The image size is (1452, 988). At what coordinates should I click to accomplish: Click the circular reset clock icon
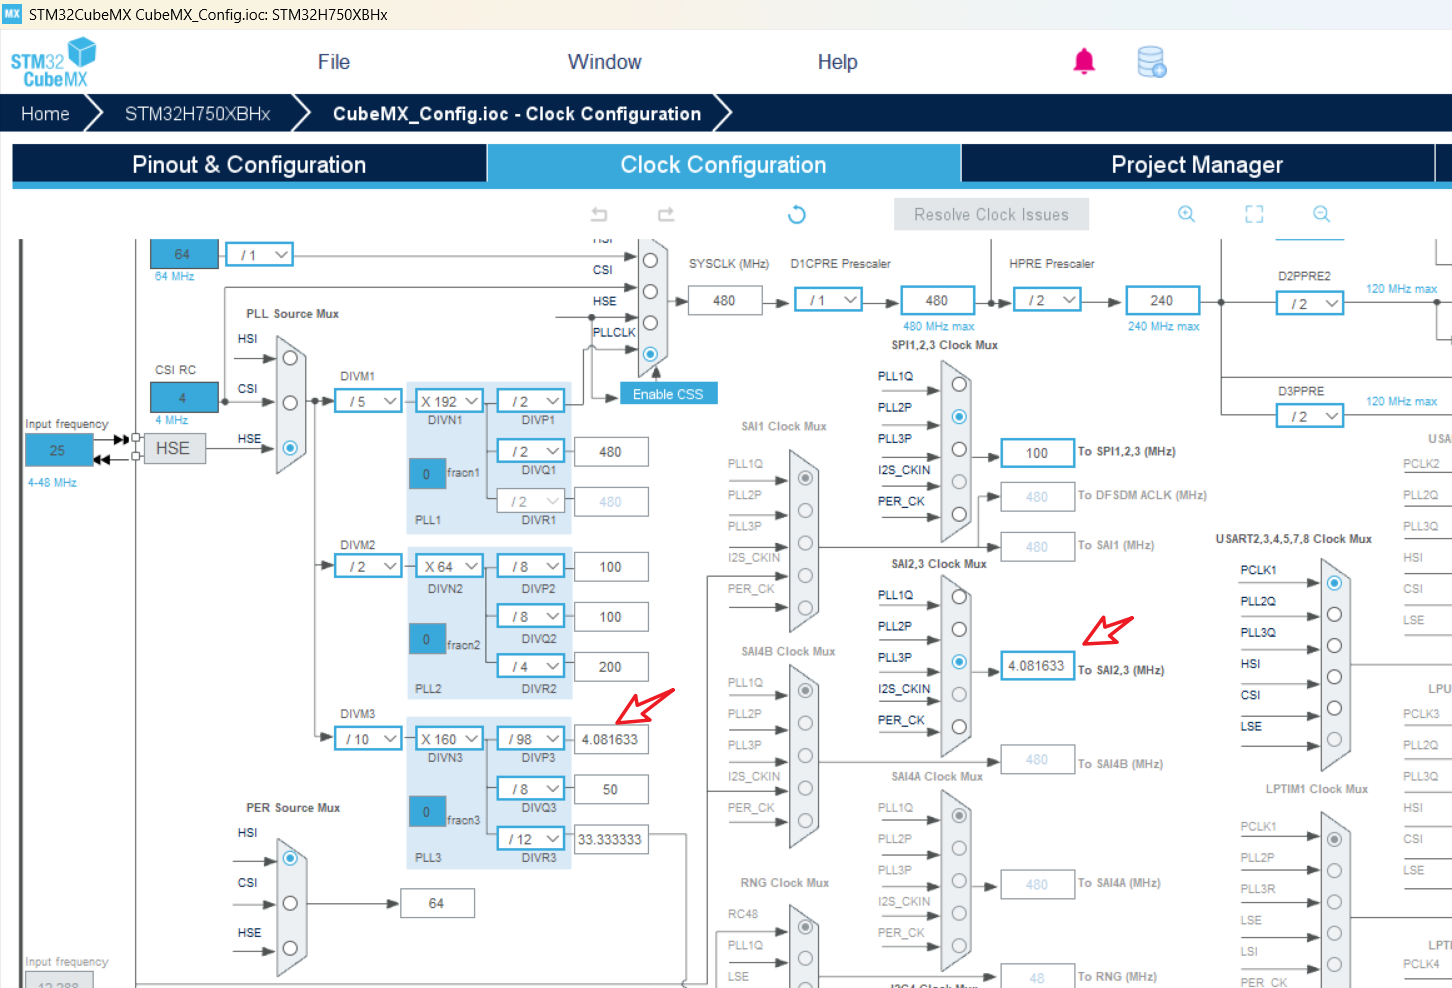coord(796,214)
